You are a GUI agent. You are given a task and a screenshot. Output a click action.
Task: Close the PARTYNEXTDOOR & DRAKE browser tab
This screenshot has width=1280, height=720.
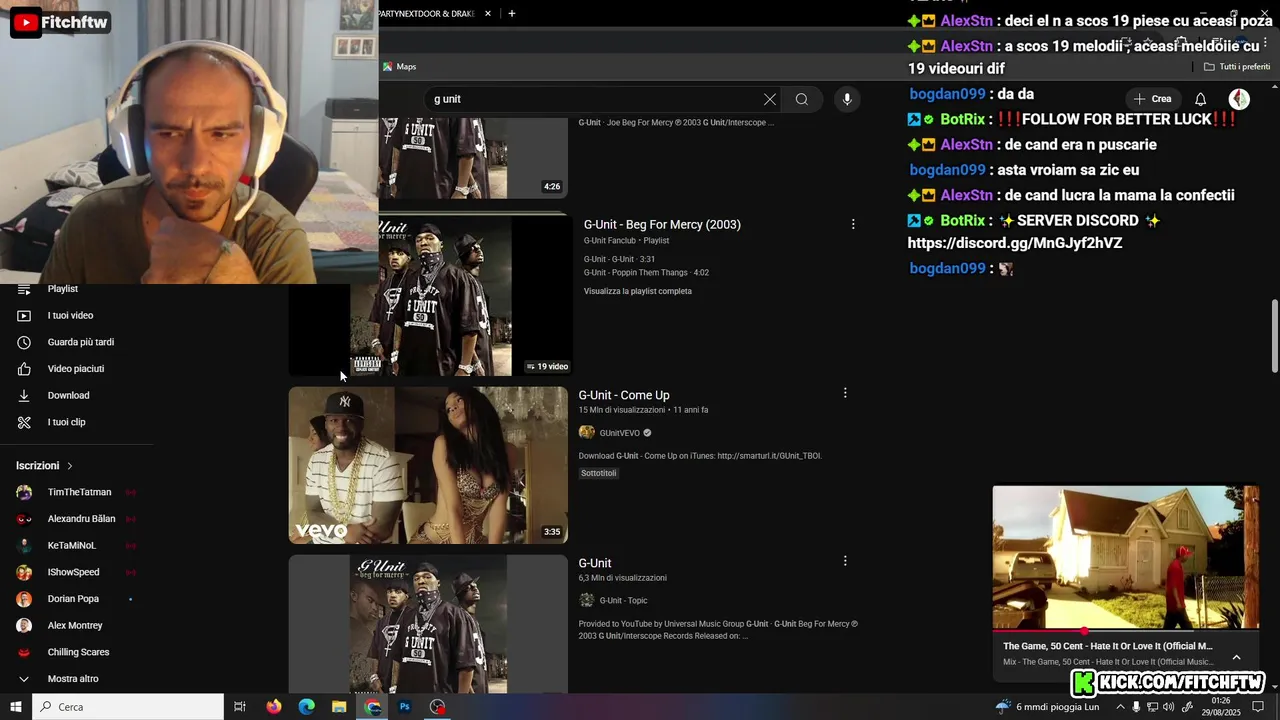pyautogui.click(x=488, y=13)
